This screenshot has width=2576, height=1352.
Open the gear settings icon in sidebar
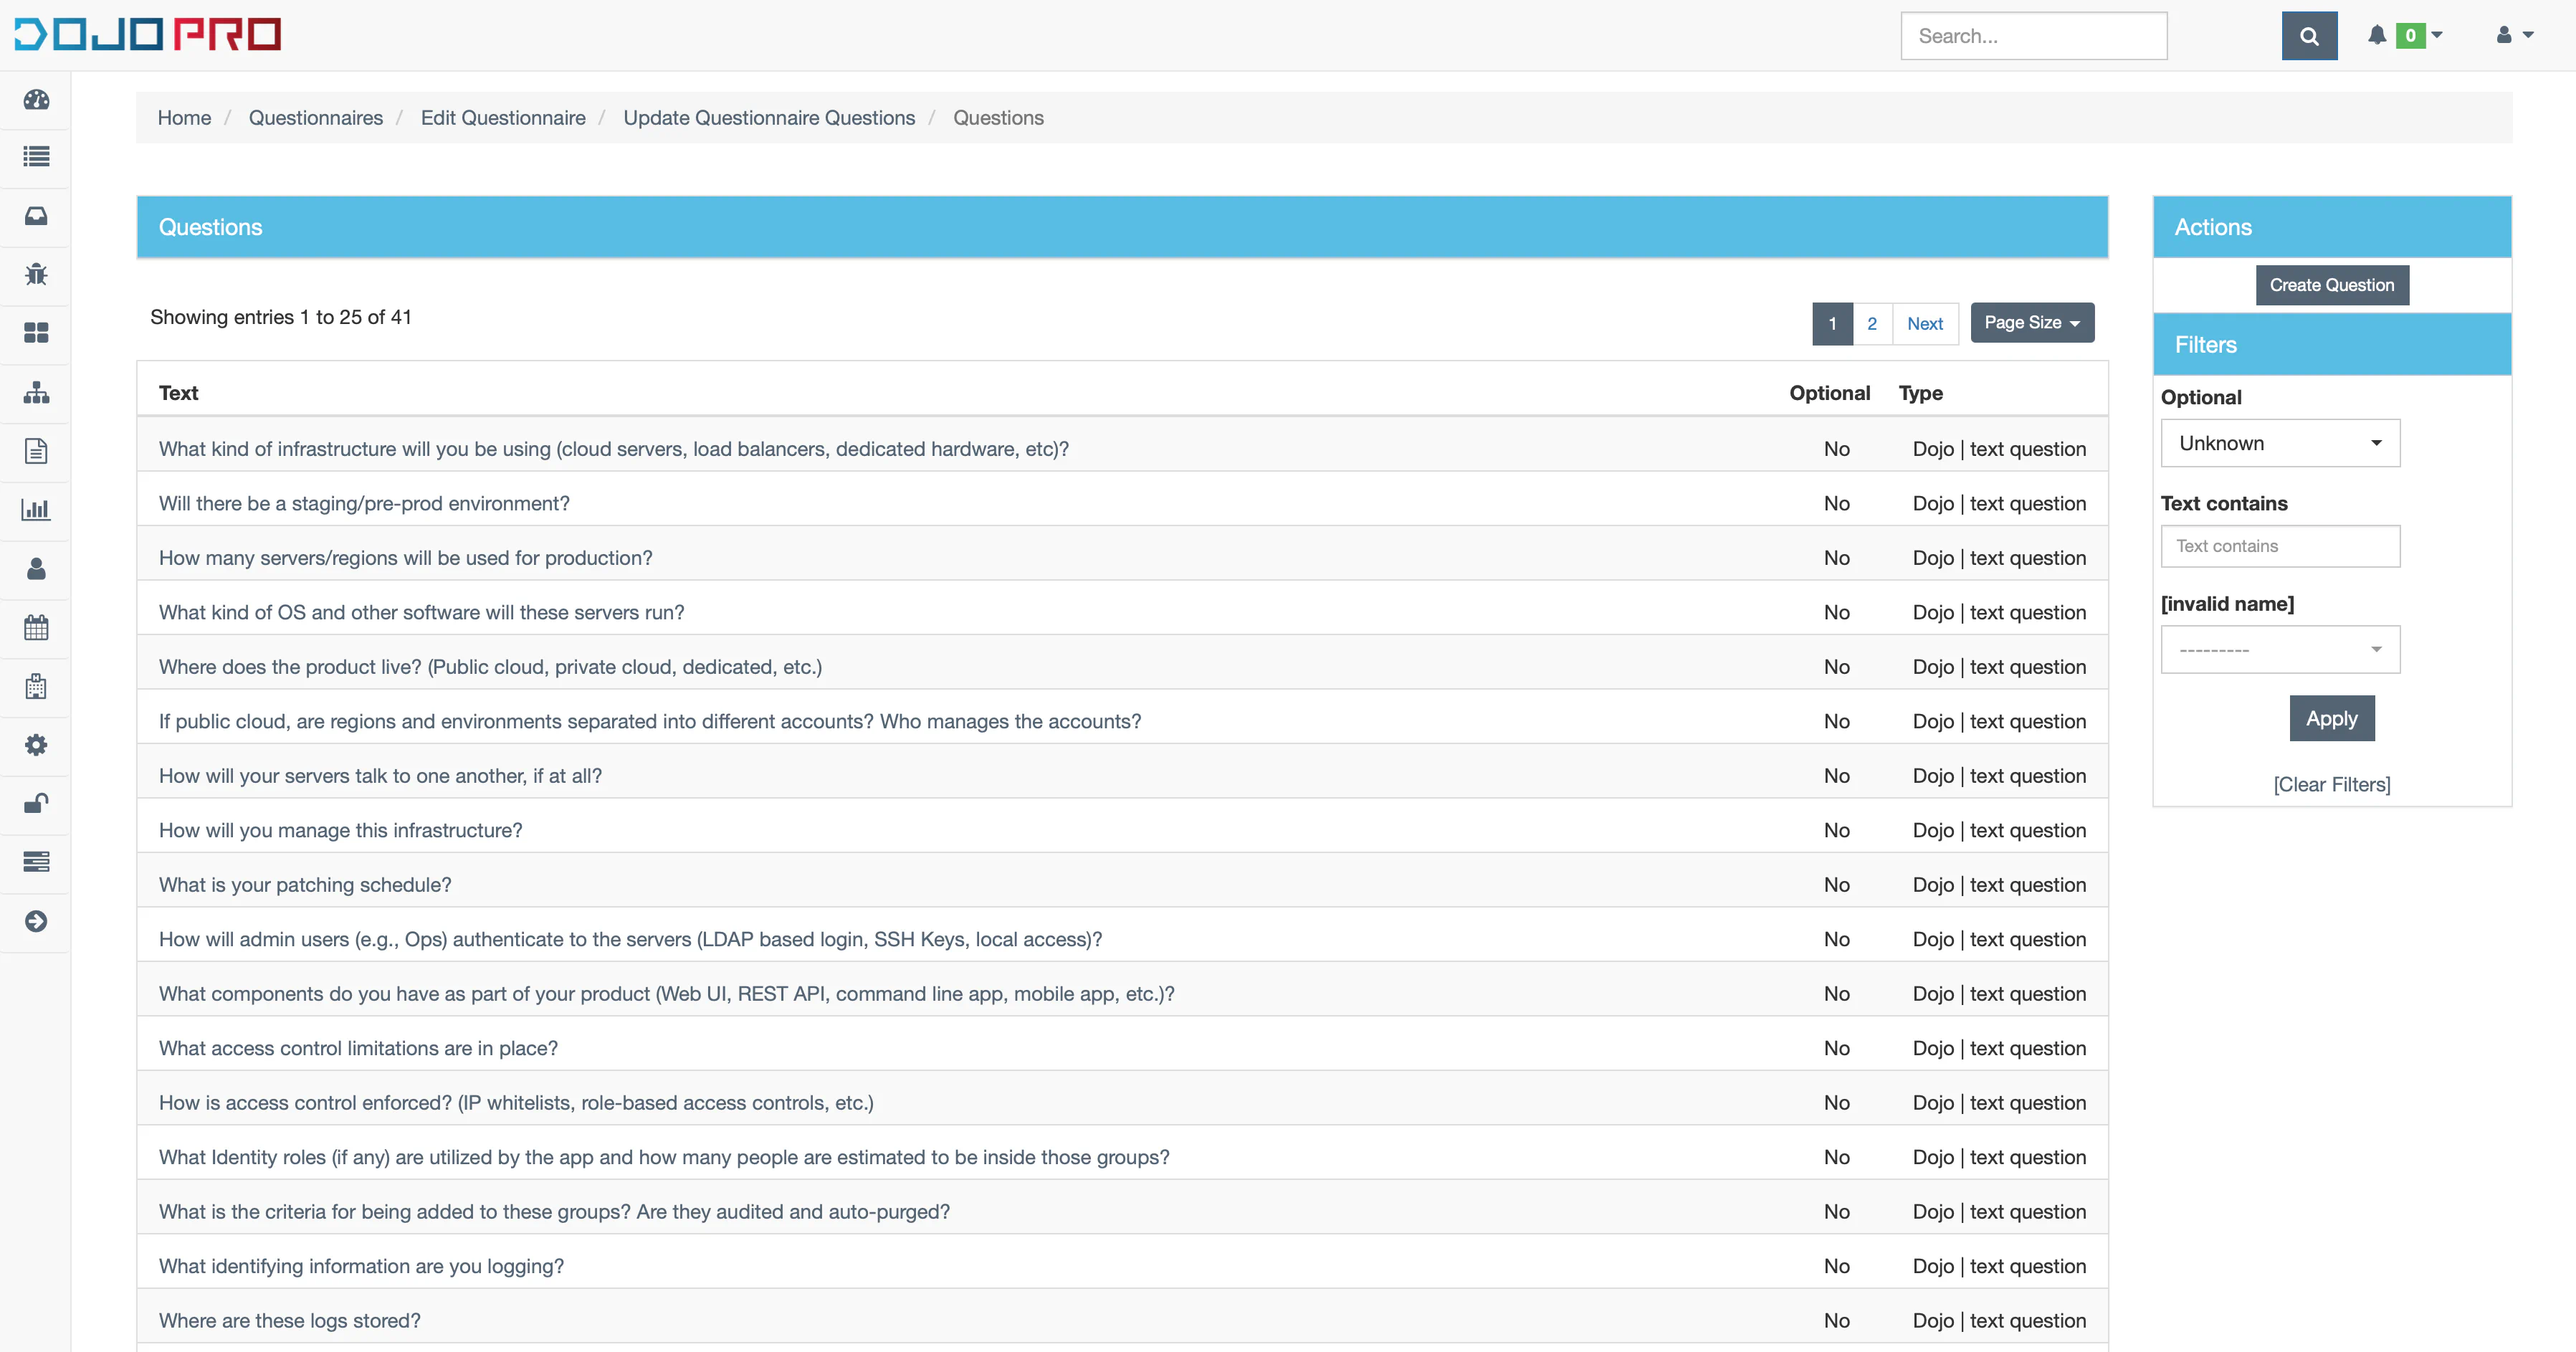(36, 744)
